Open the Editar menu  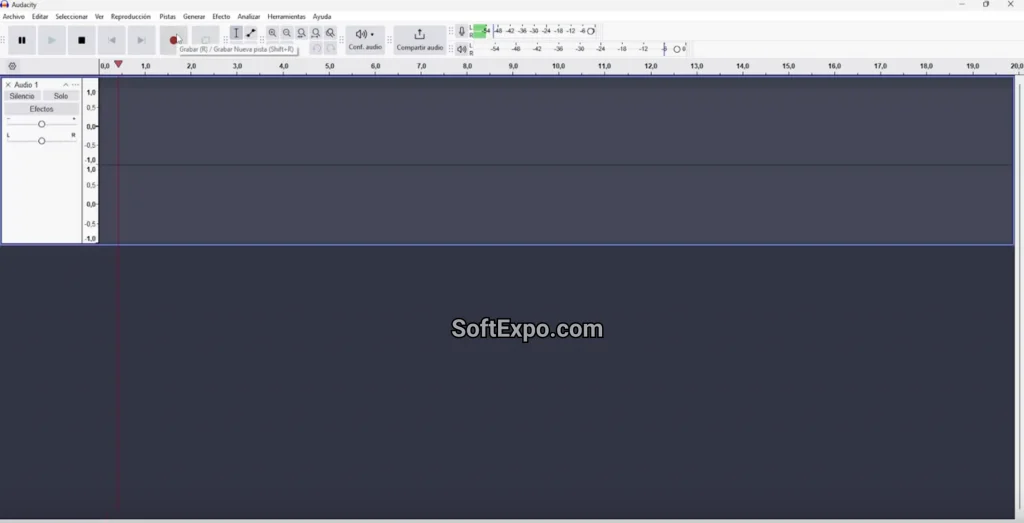(40, 16)
